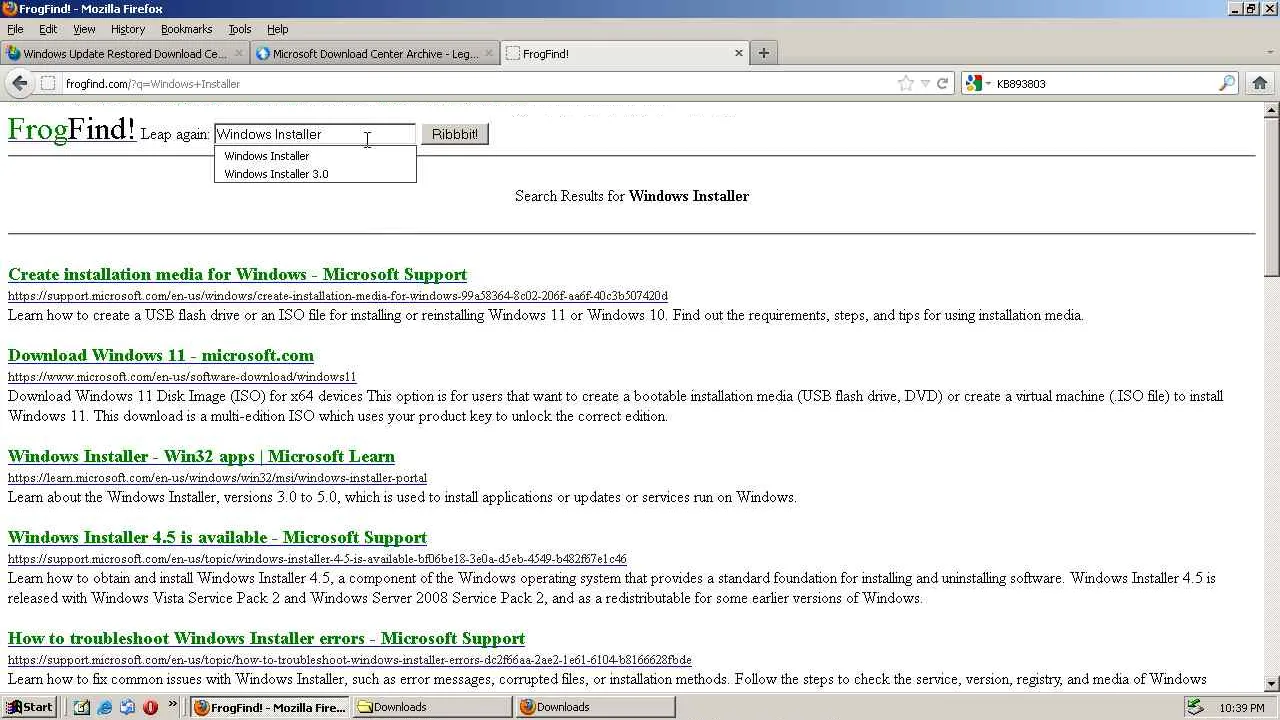Click the vertical scrollbar thumb

[1271, 196]
